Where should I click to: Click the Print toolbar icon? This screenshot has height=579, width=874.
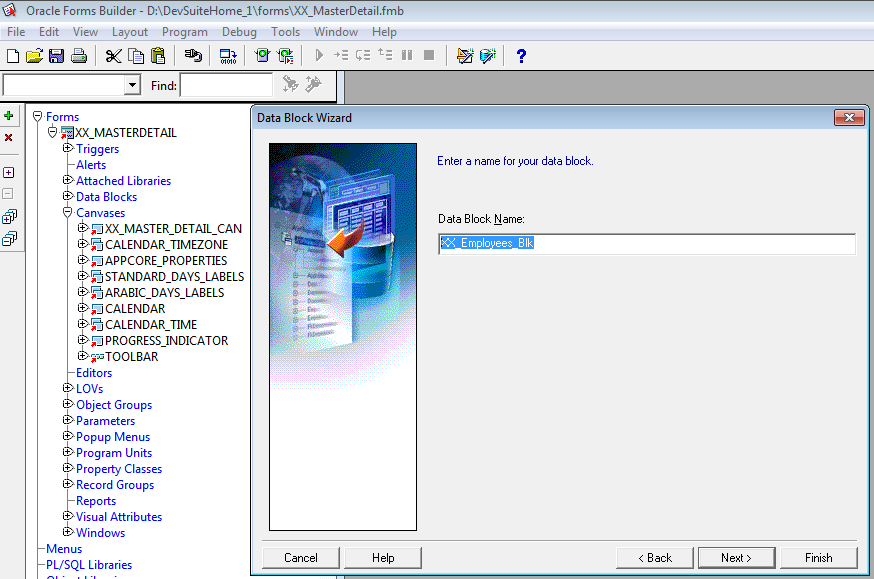79,56
